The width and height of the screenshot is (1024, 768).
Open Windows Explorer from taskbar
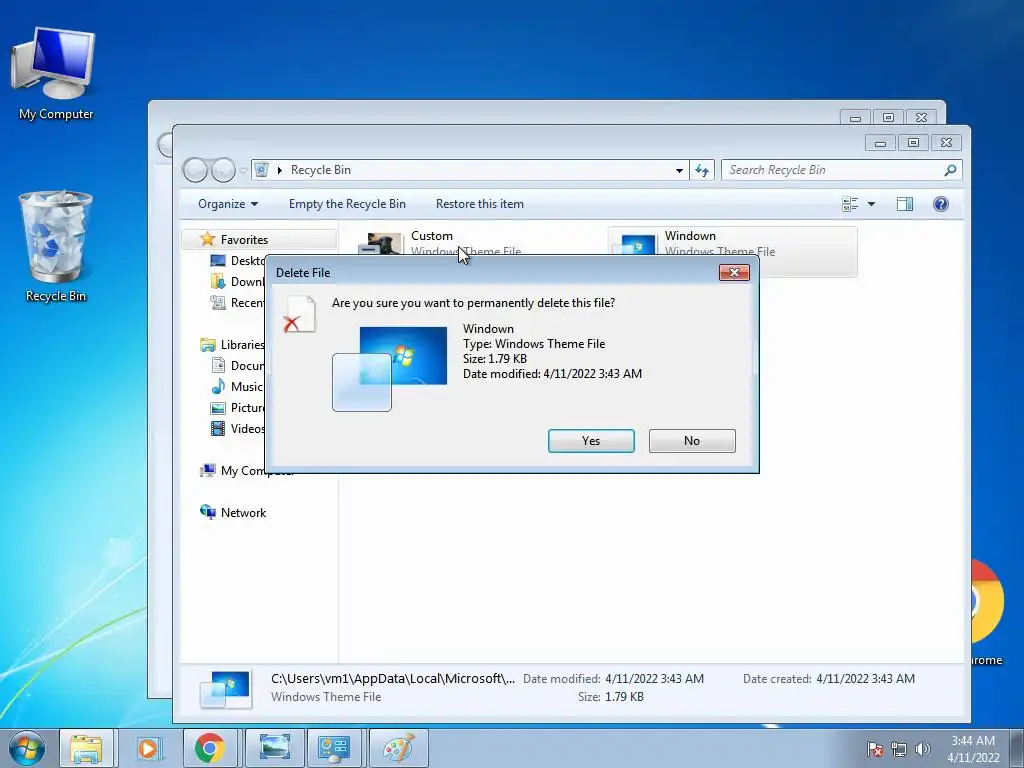pos(86,748)
